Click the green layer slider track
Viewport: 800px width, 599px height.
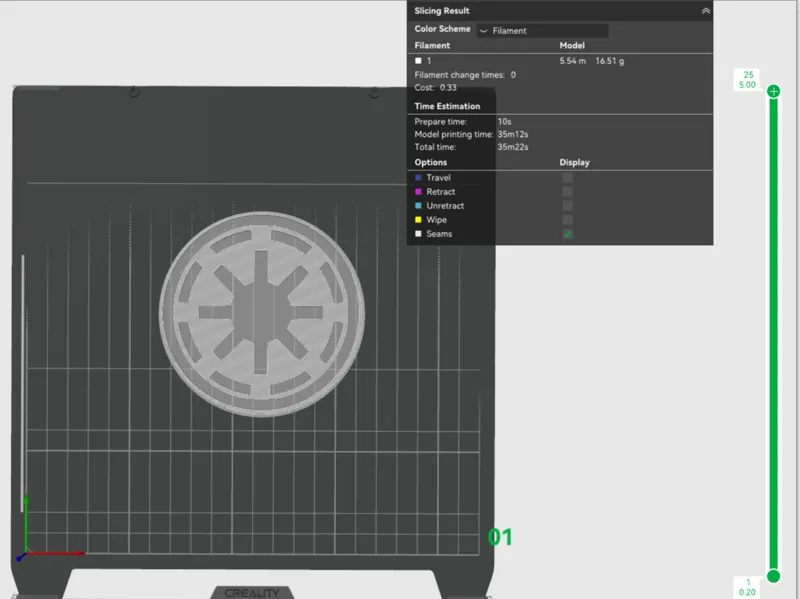[x=773, y=332]
